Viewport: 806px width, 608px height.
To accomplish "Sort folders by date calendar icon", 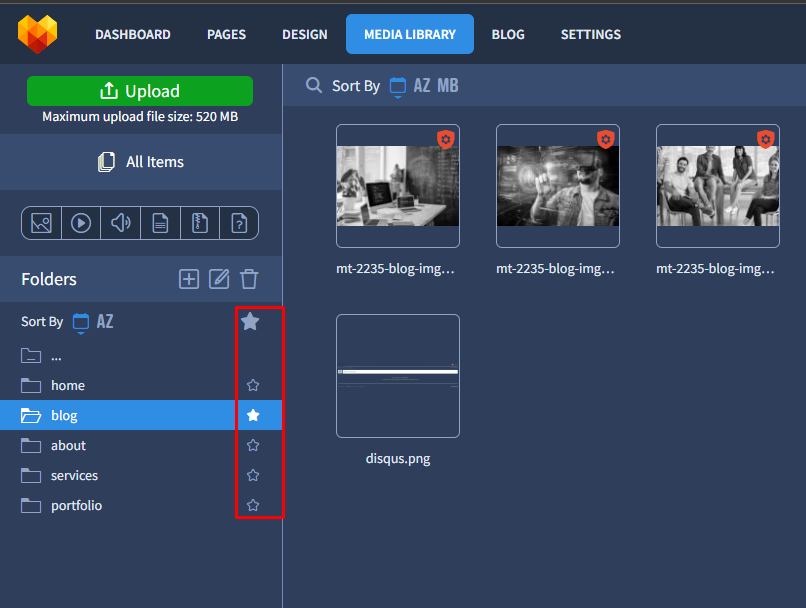I will (81, 322).
